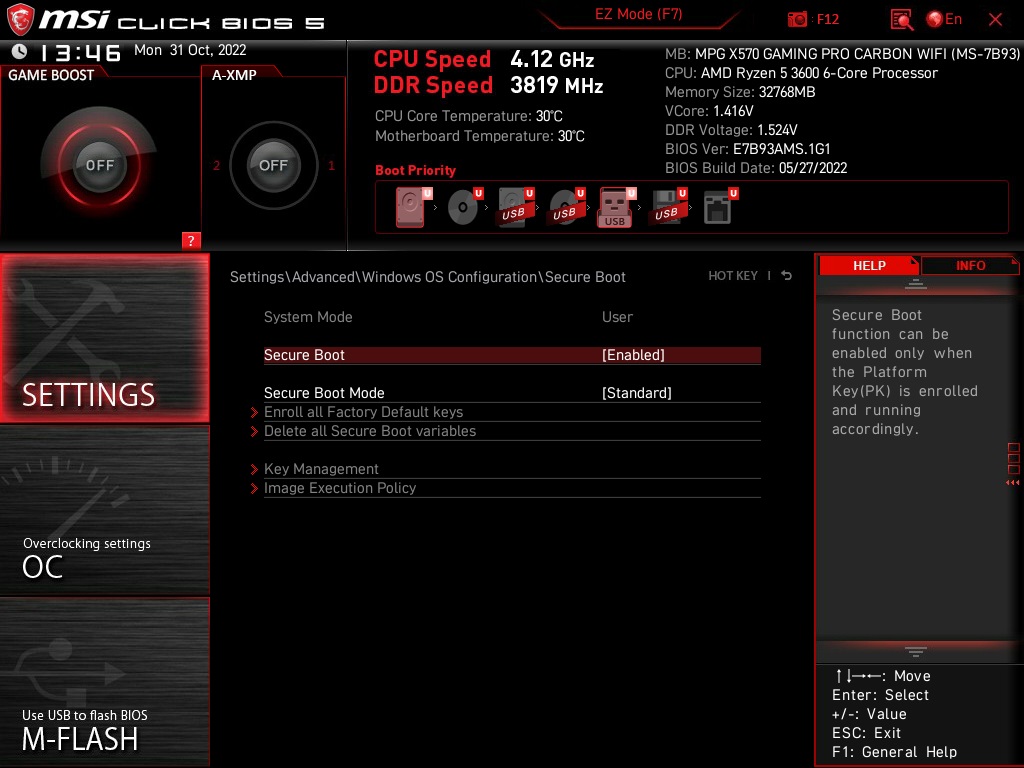Click the DDR Voltage 1.524V reading

731,130
